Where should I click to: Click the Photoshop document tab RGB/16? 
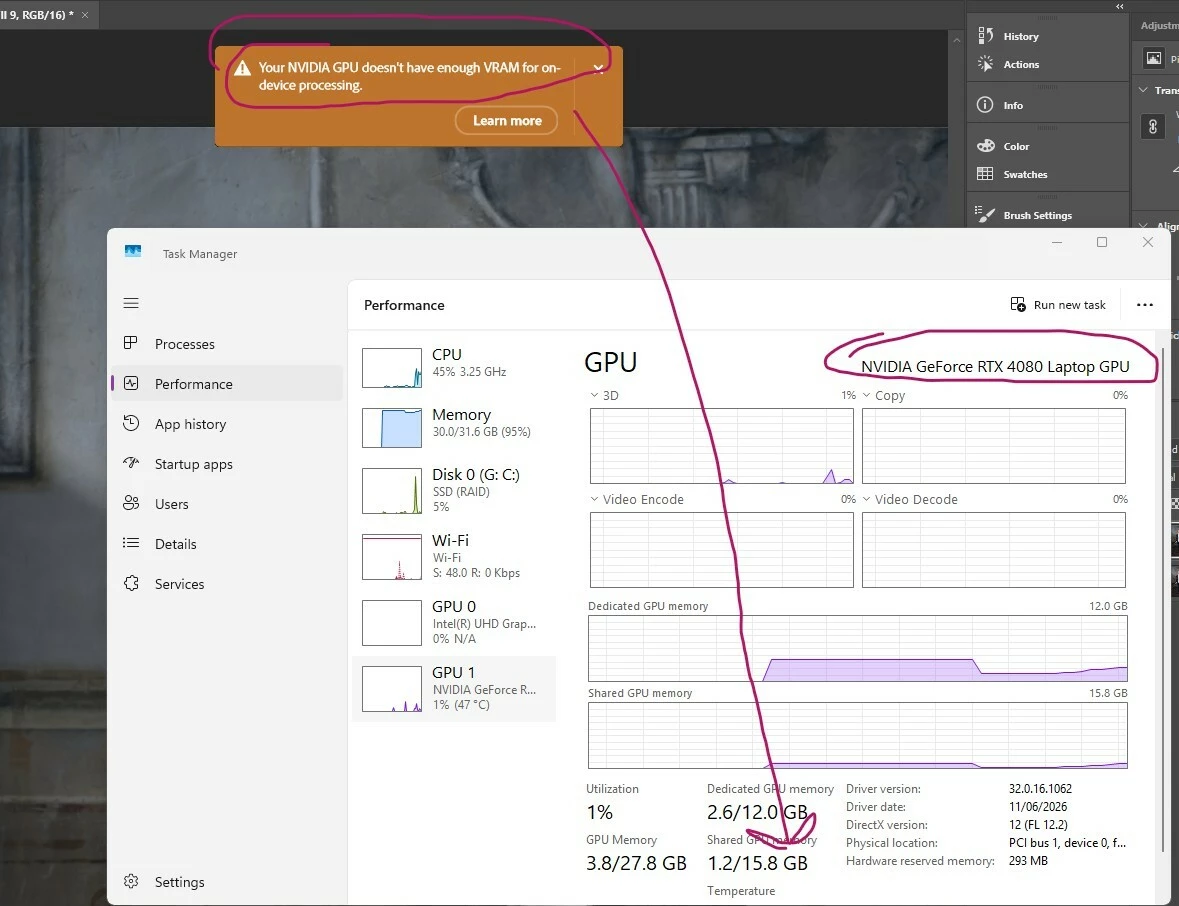[36, 15]
